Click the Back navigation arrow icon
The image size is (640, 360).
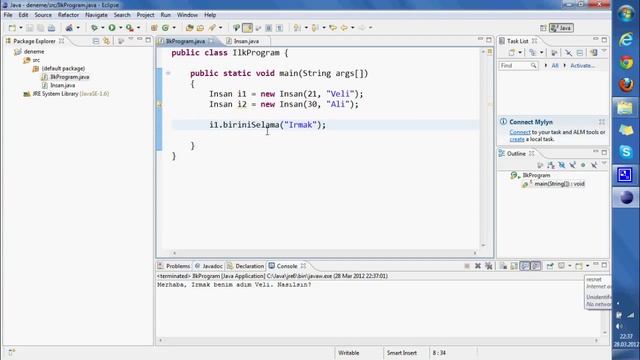[344, 28]
